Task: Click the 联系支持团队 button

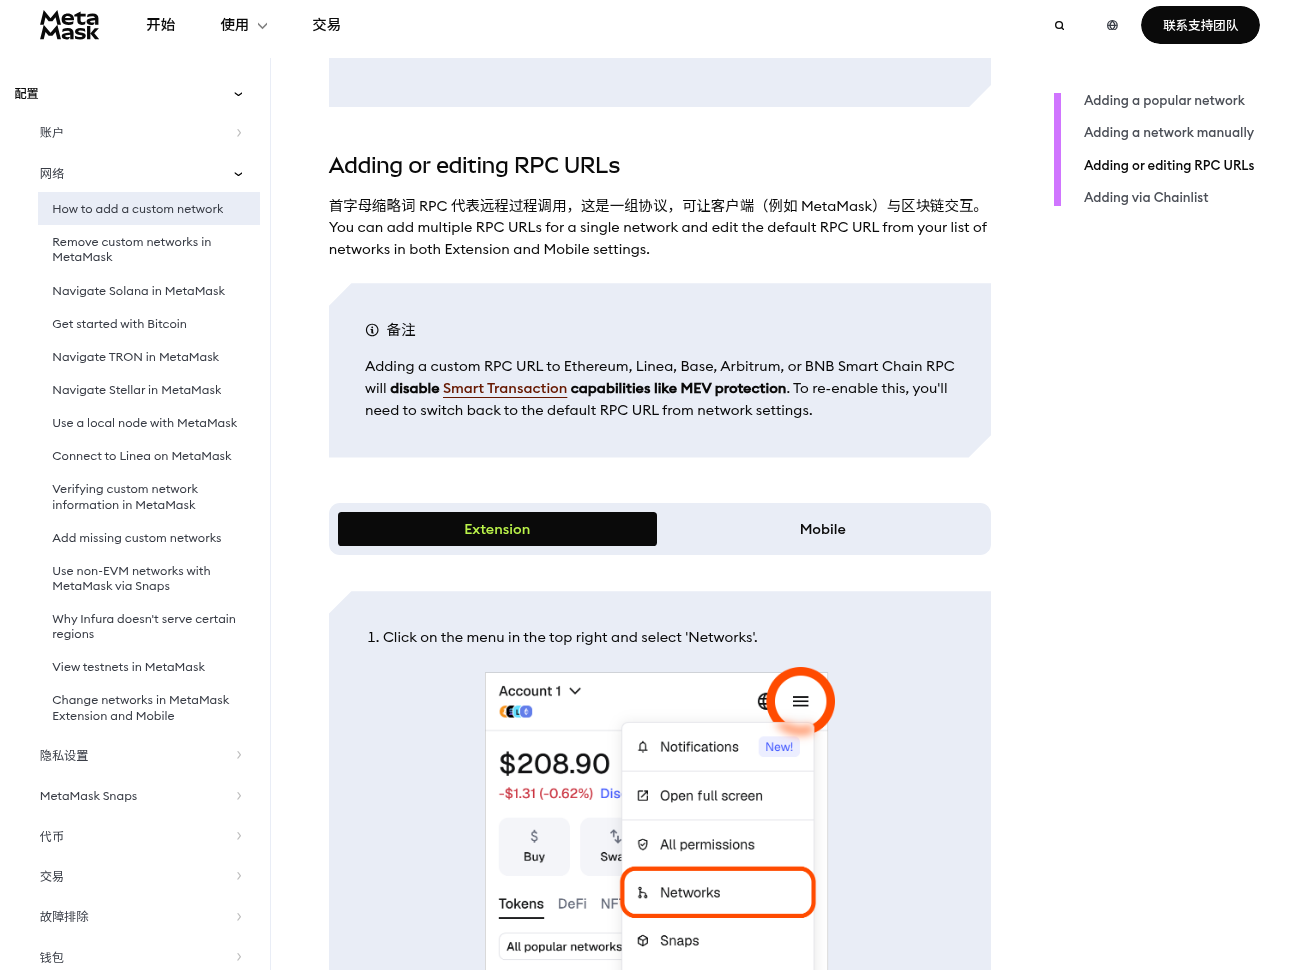Action: [1200, 25]
